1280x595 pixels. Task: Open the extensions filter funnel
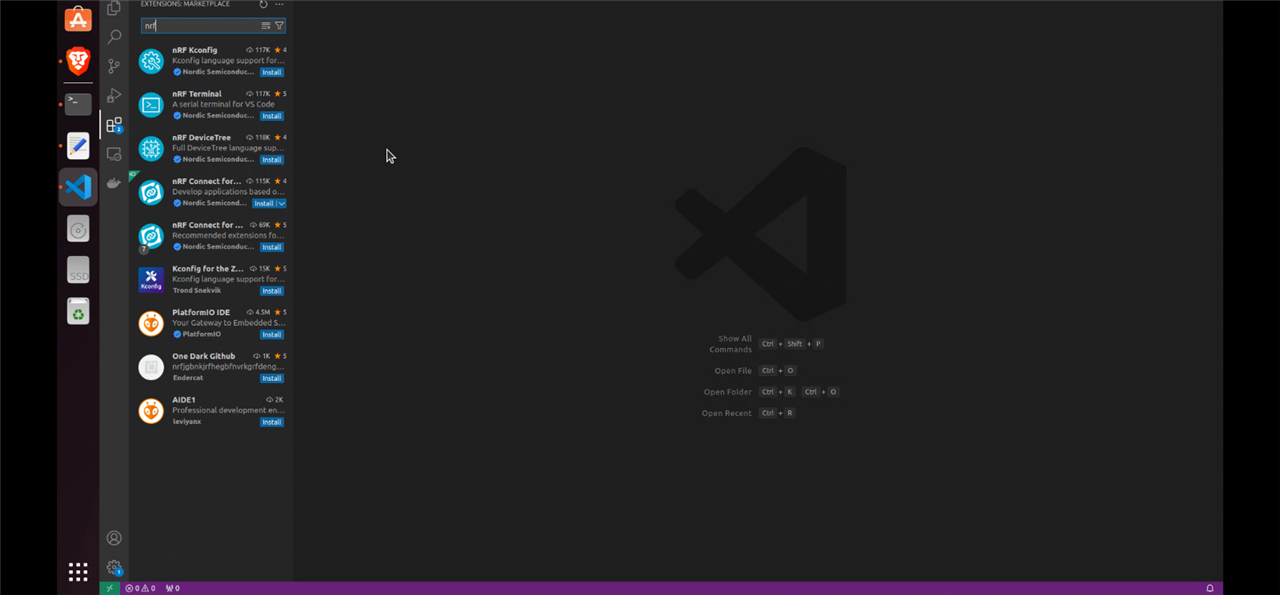click(x=279, y=26)
